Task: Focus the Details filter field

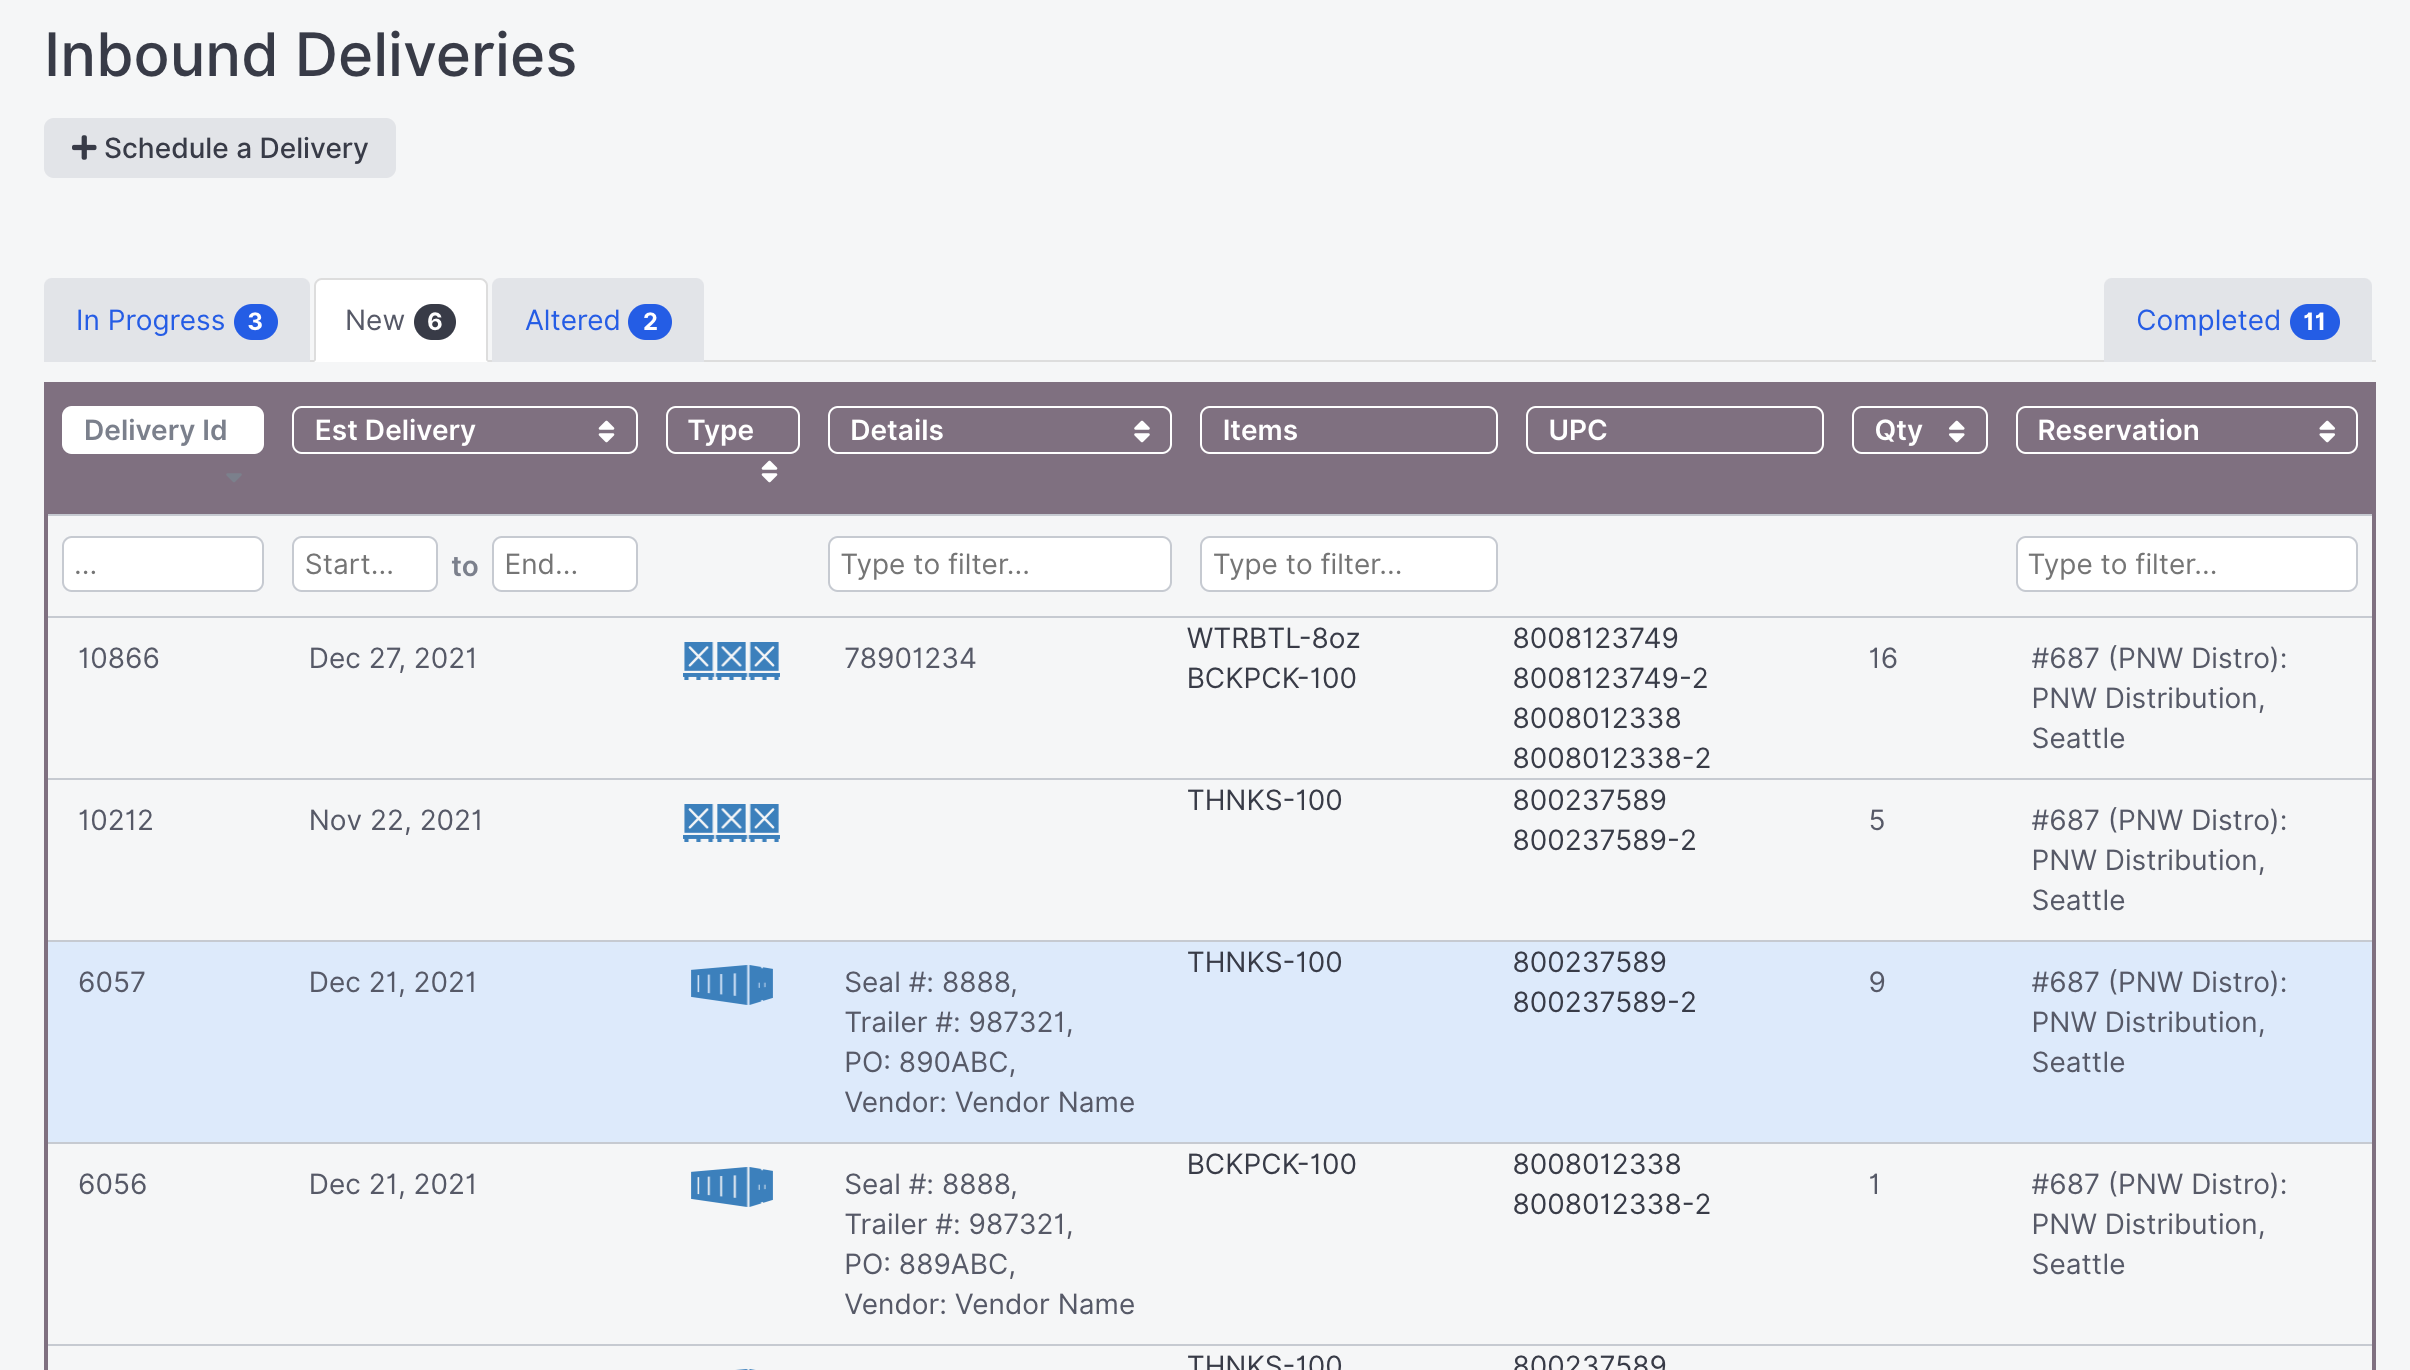Action: [x=999, y=564]
